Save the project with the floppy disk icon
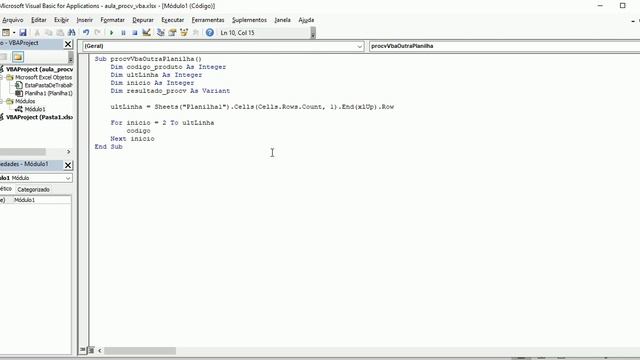 [23, 33]
